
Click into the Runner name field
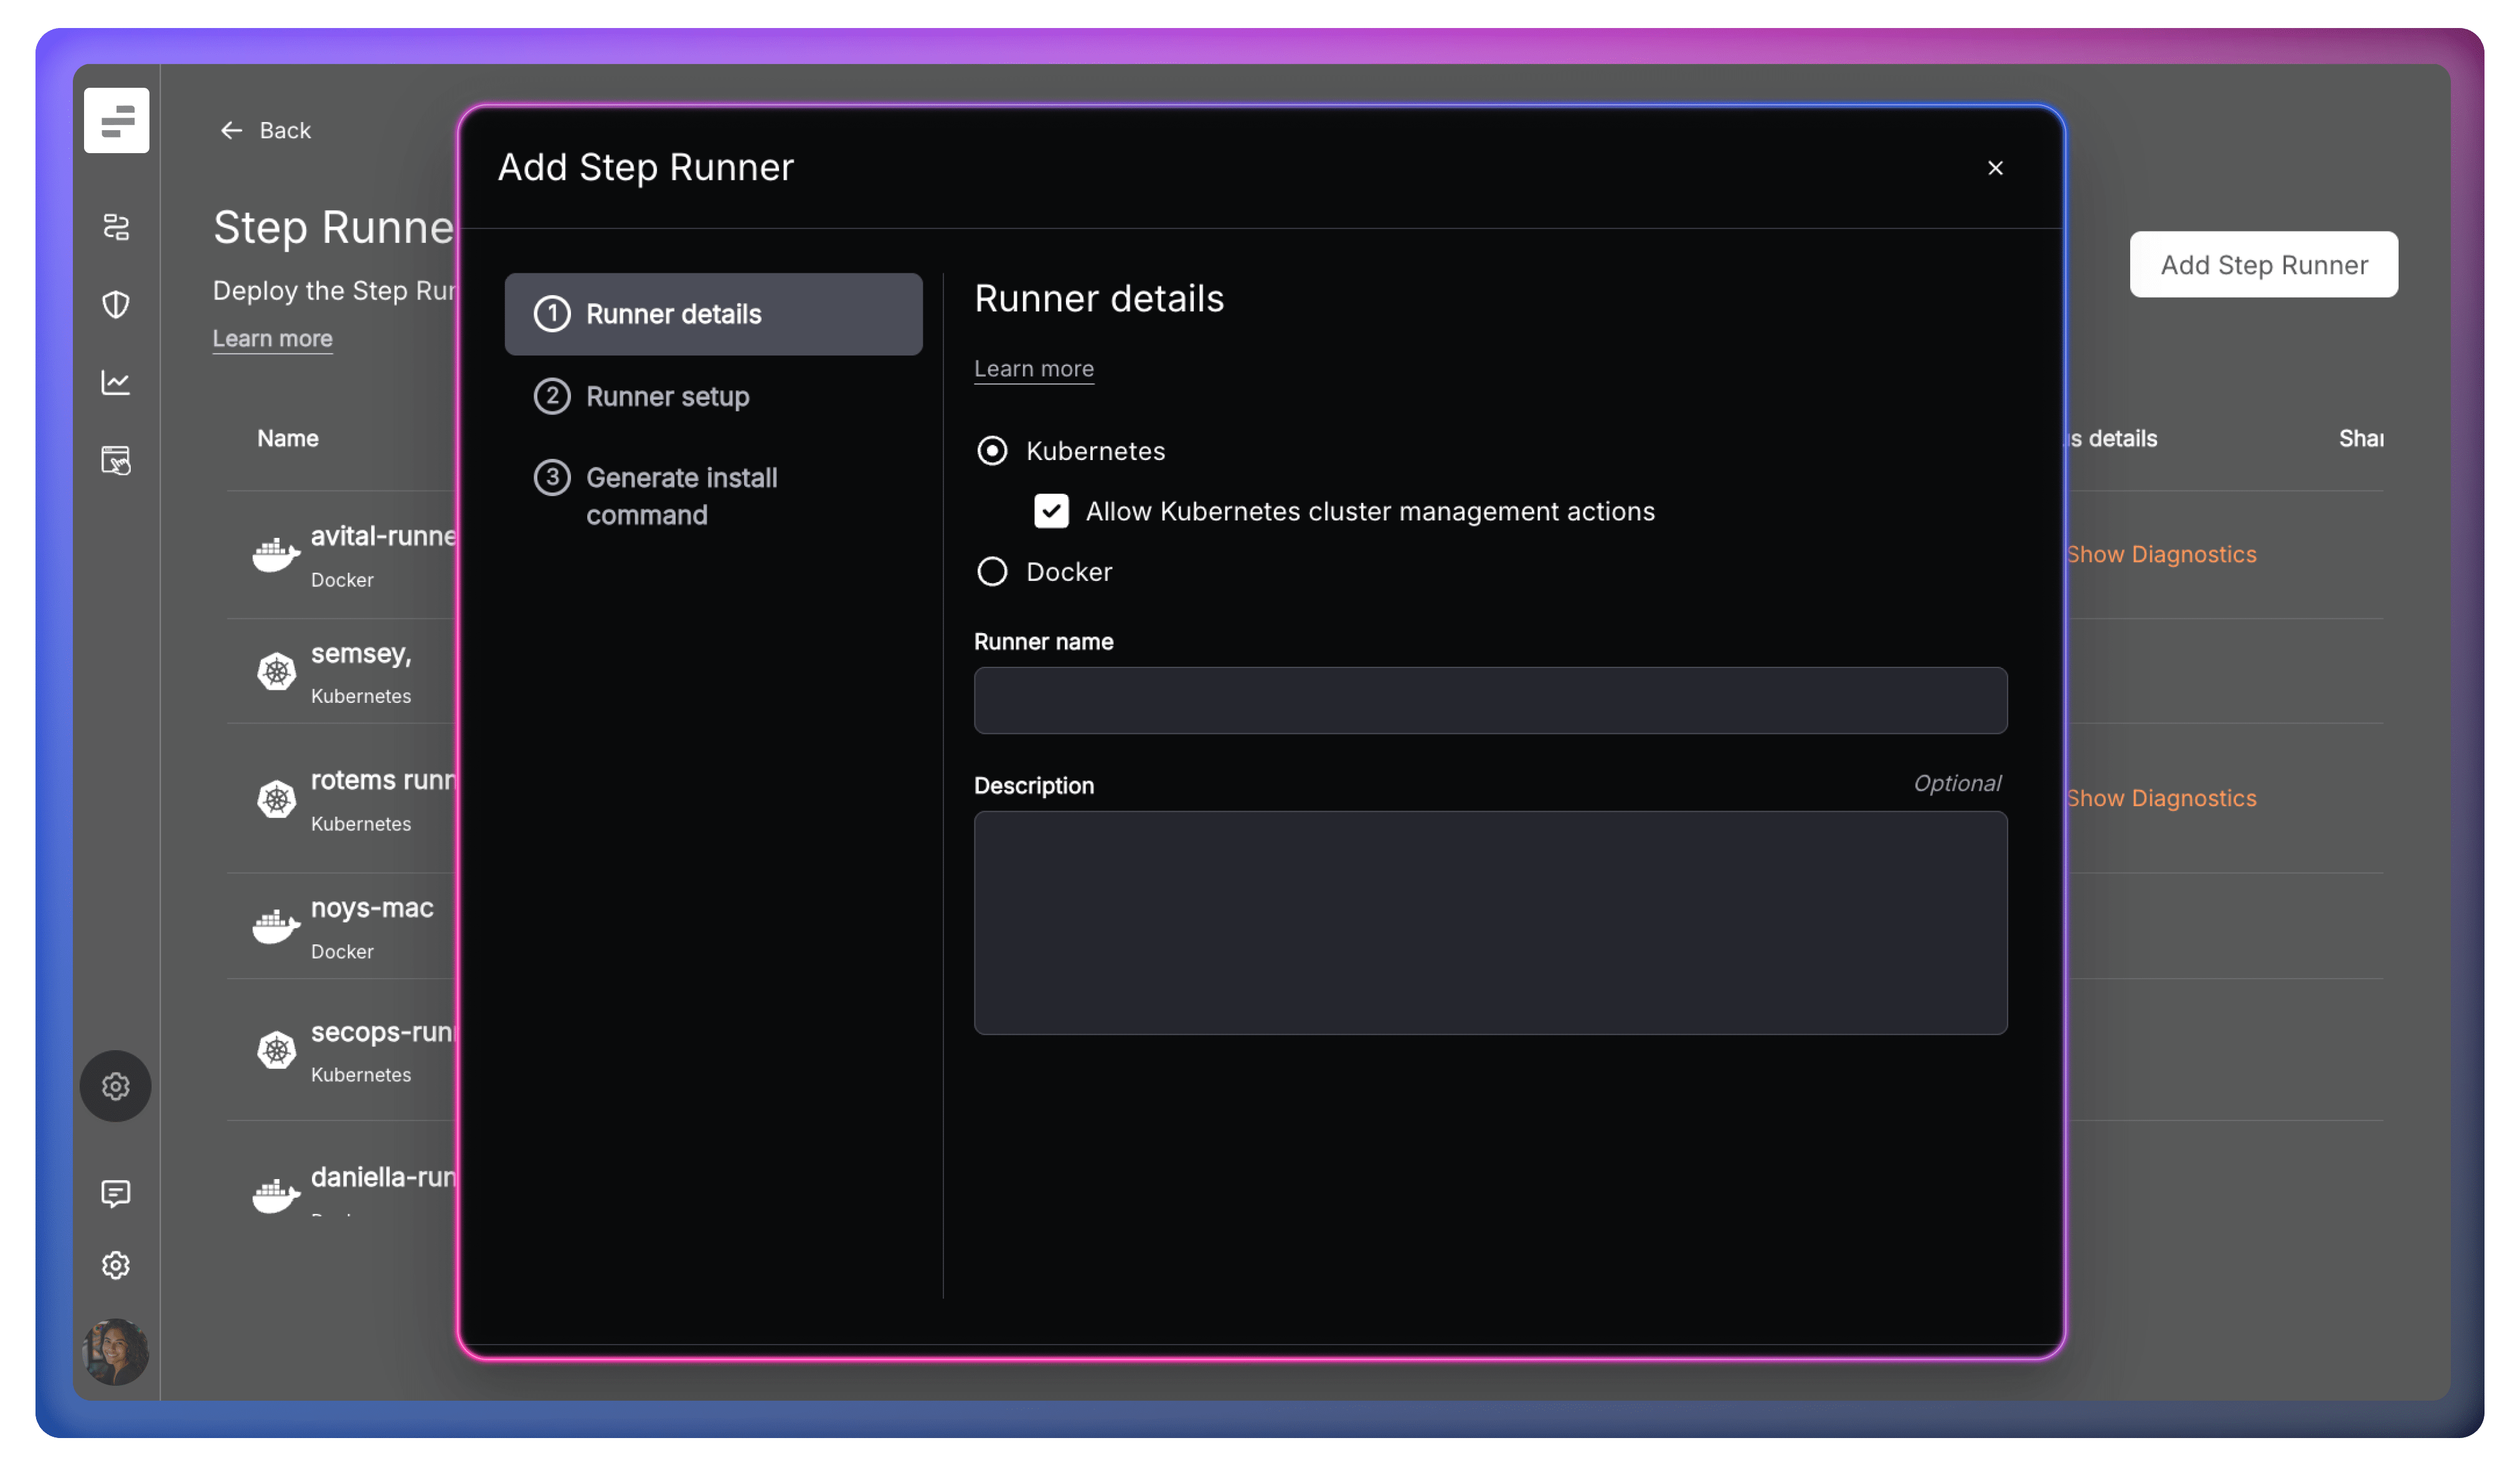[x=1490, y=701]
